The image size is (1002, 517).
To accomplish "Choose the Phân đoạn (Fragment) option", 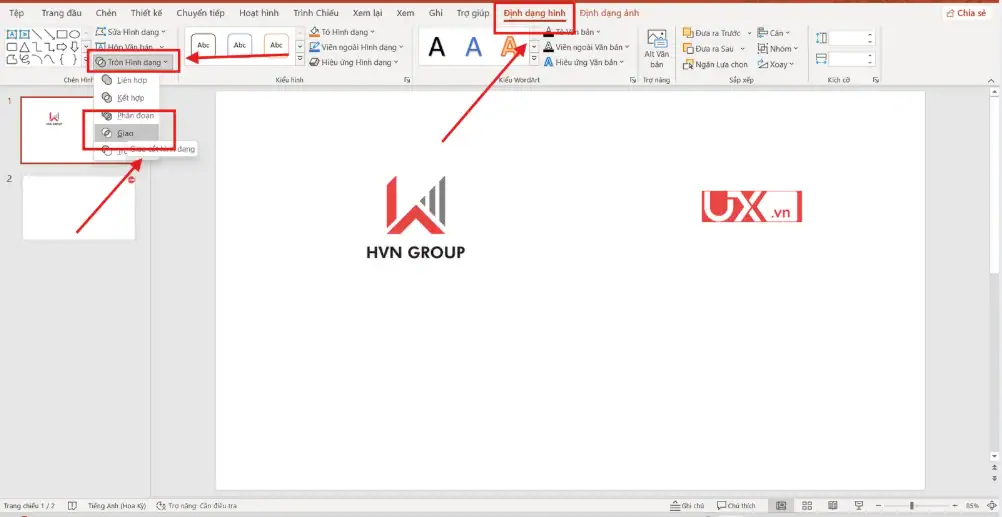I will [x=126, y=116].
